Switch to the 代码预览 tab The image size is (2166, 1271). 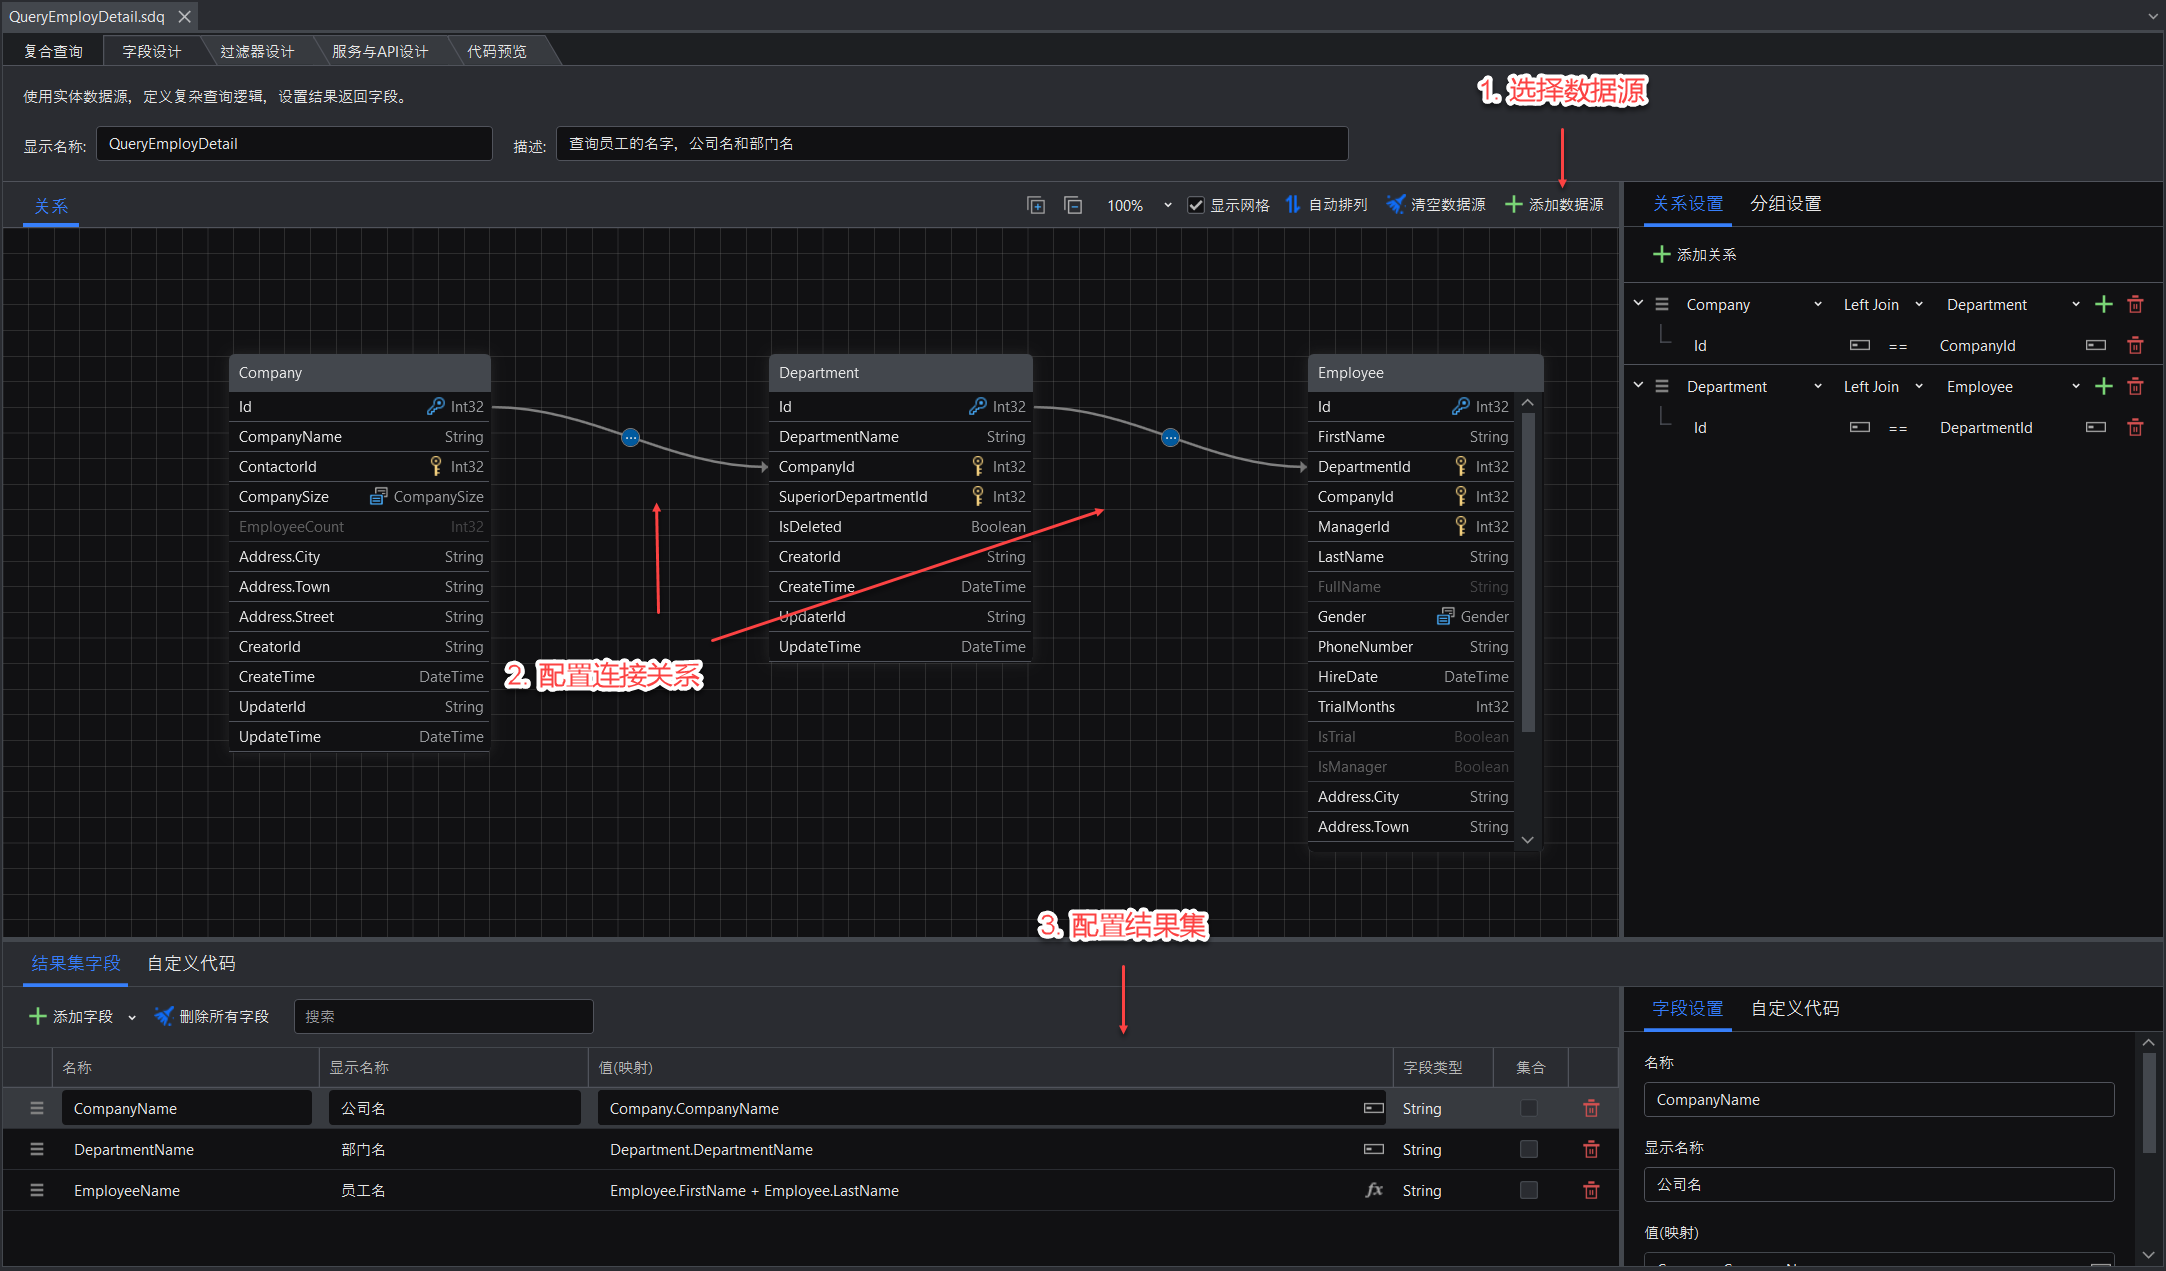pyautogui.click(x=497, y=52)
